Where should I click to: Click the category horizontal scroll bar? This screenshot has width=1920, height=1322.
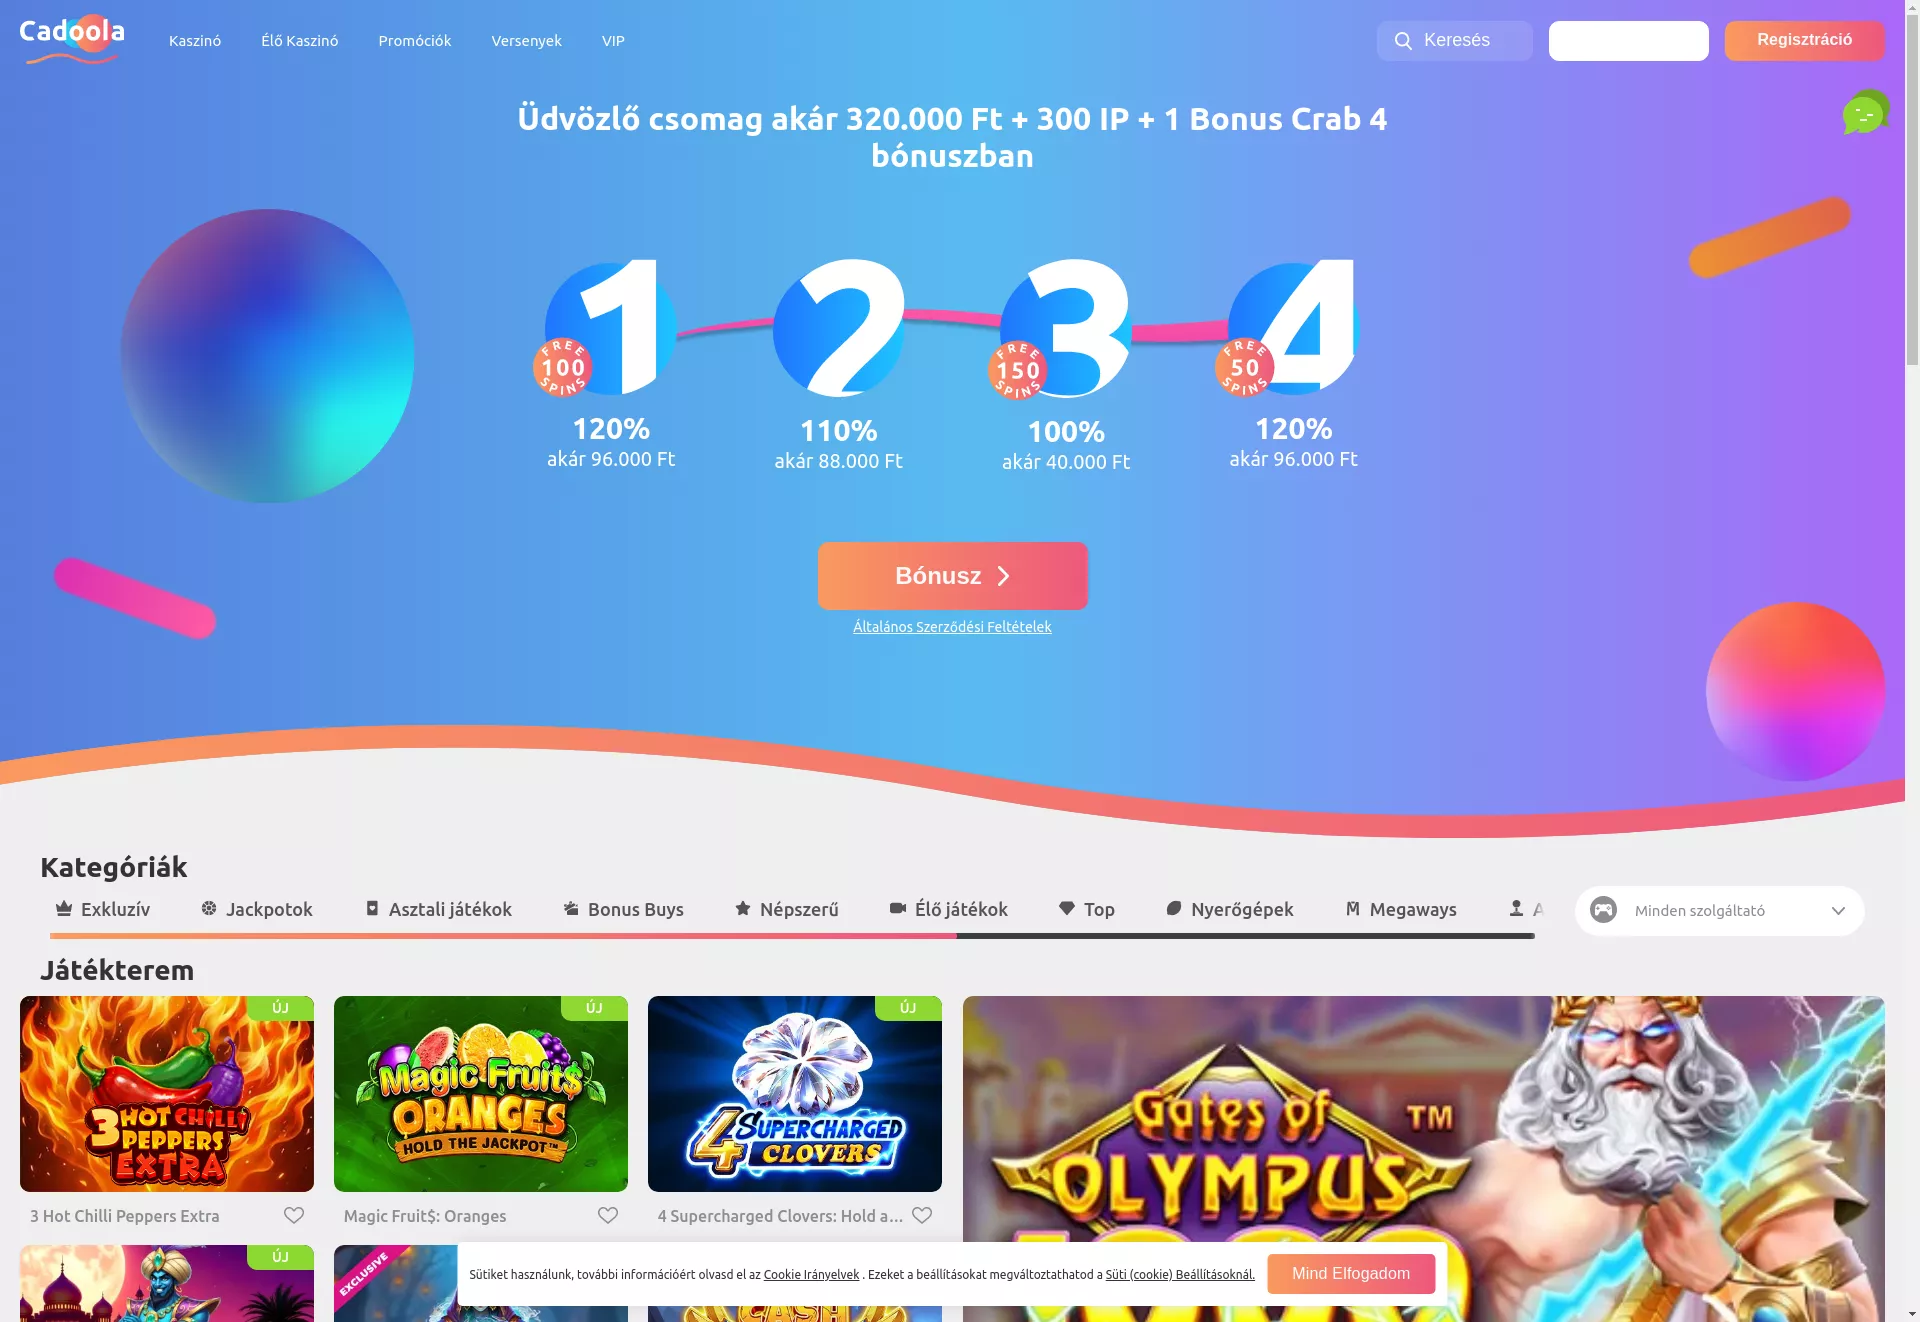[x=792, y=936]
